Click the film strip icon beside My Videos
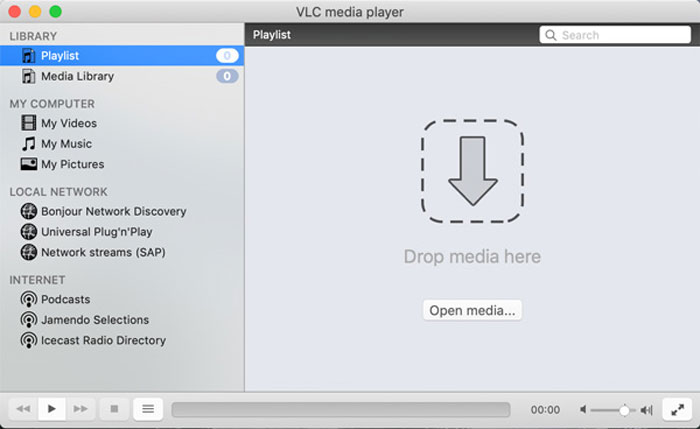Image resolution: width=700 pixels, height=429 pixels. click(29, 123)
